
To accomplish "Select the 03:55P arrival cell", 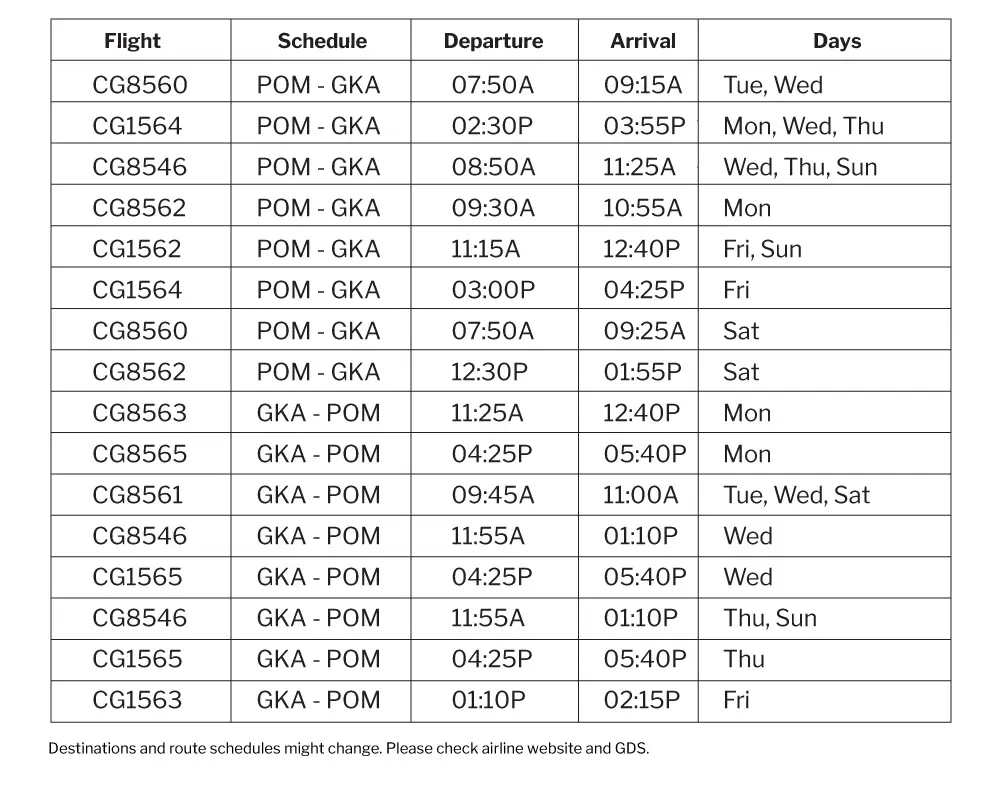I will coord(643,126).
